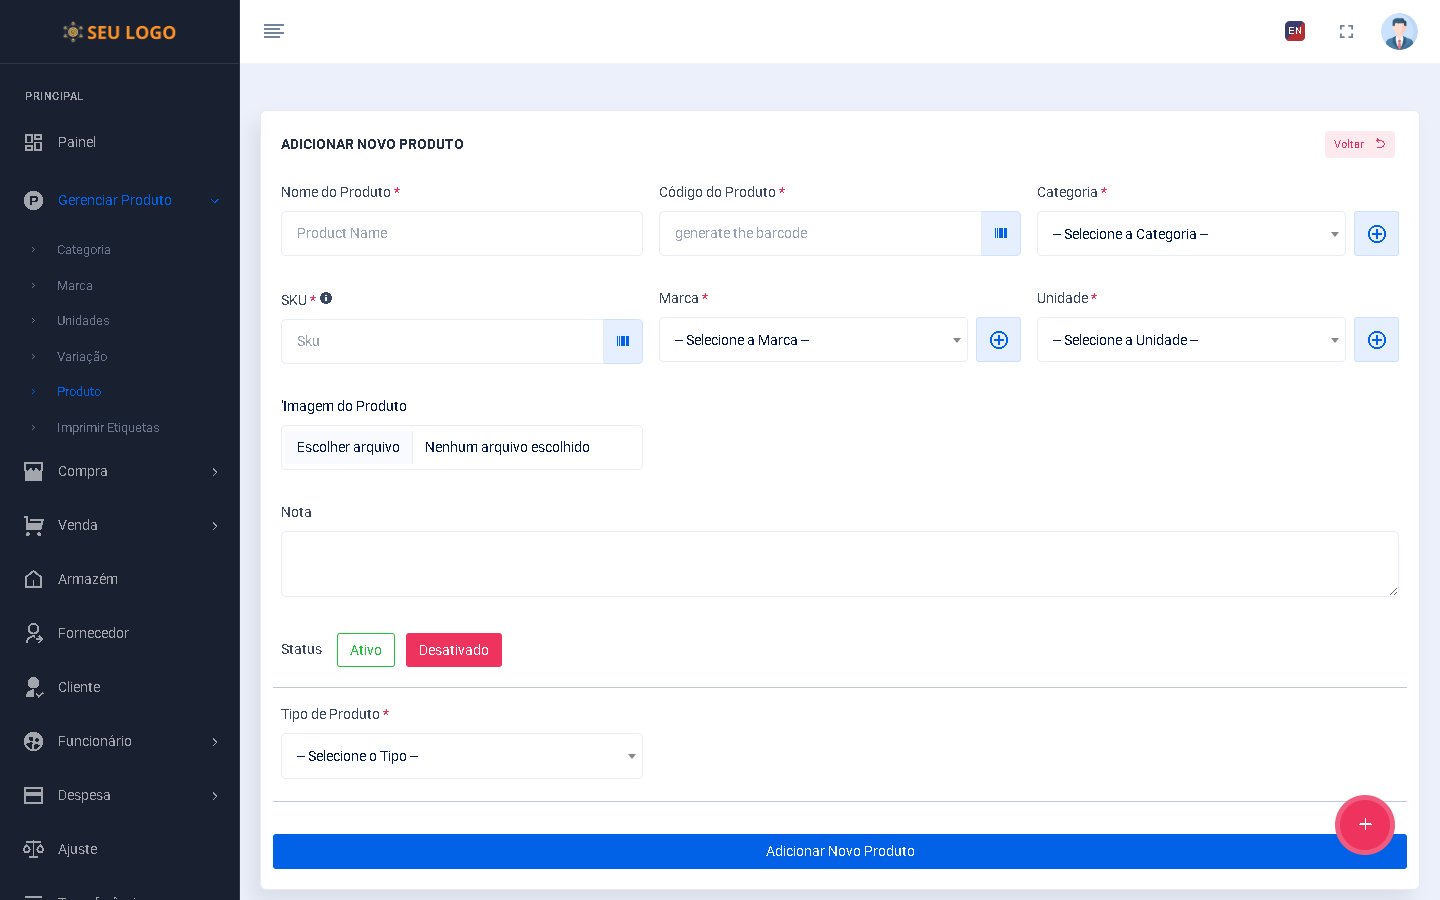Open the Selecione a Categoria dropdown
The image size is (1440, 900).
(x=1190, y=234)
